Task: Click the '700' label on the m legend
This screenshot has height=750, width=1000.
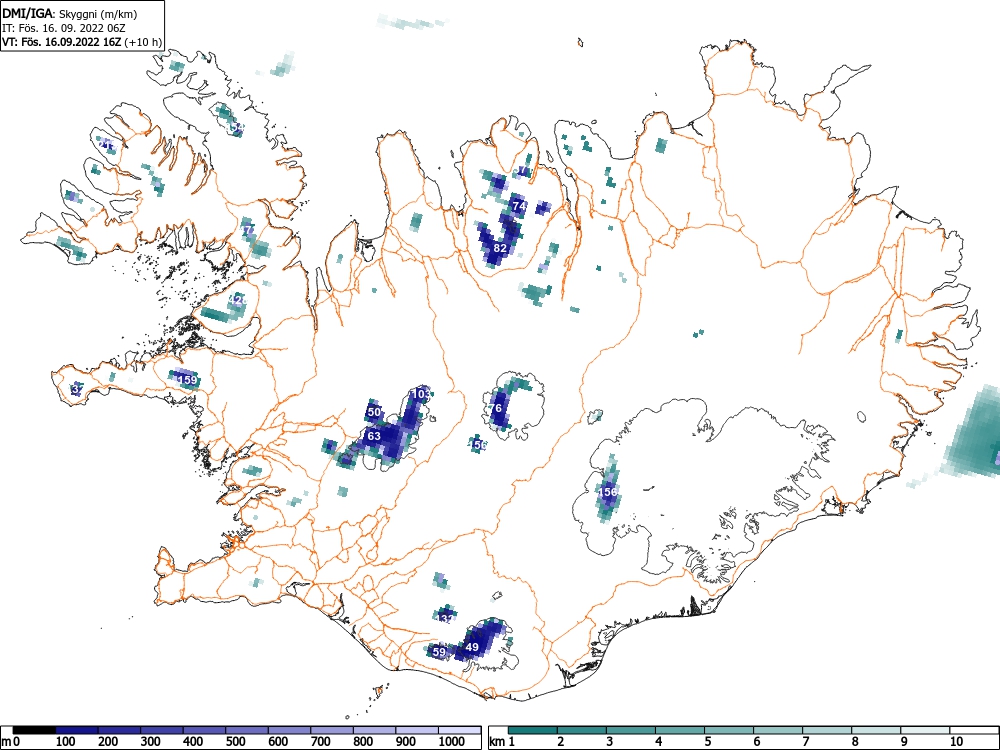Action: click(x=321, y=742)
